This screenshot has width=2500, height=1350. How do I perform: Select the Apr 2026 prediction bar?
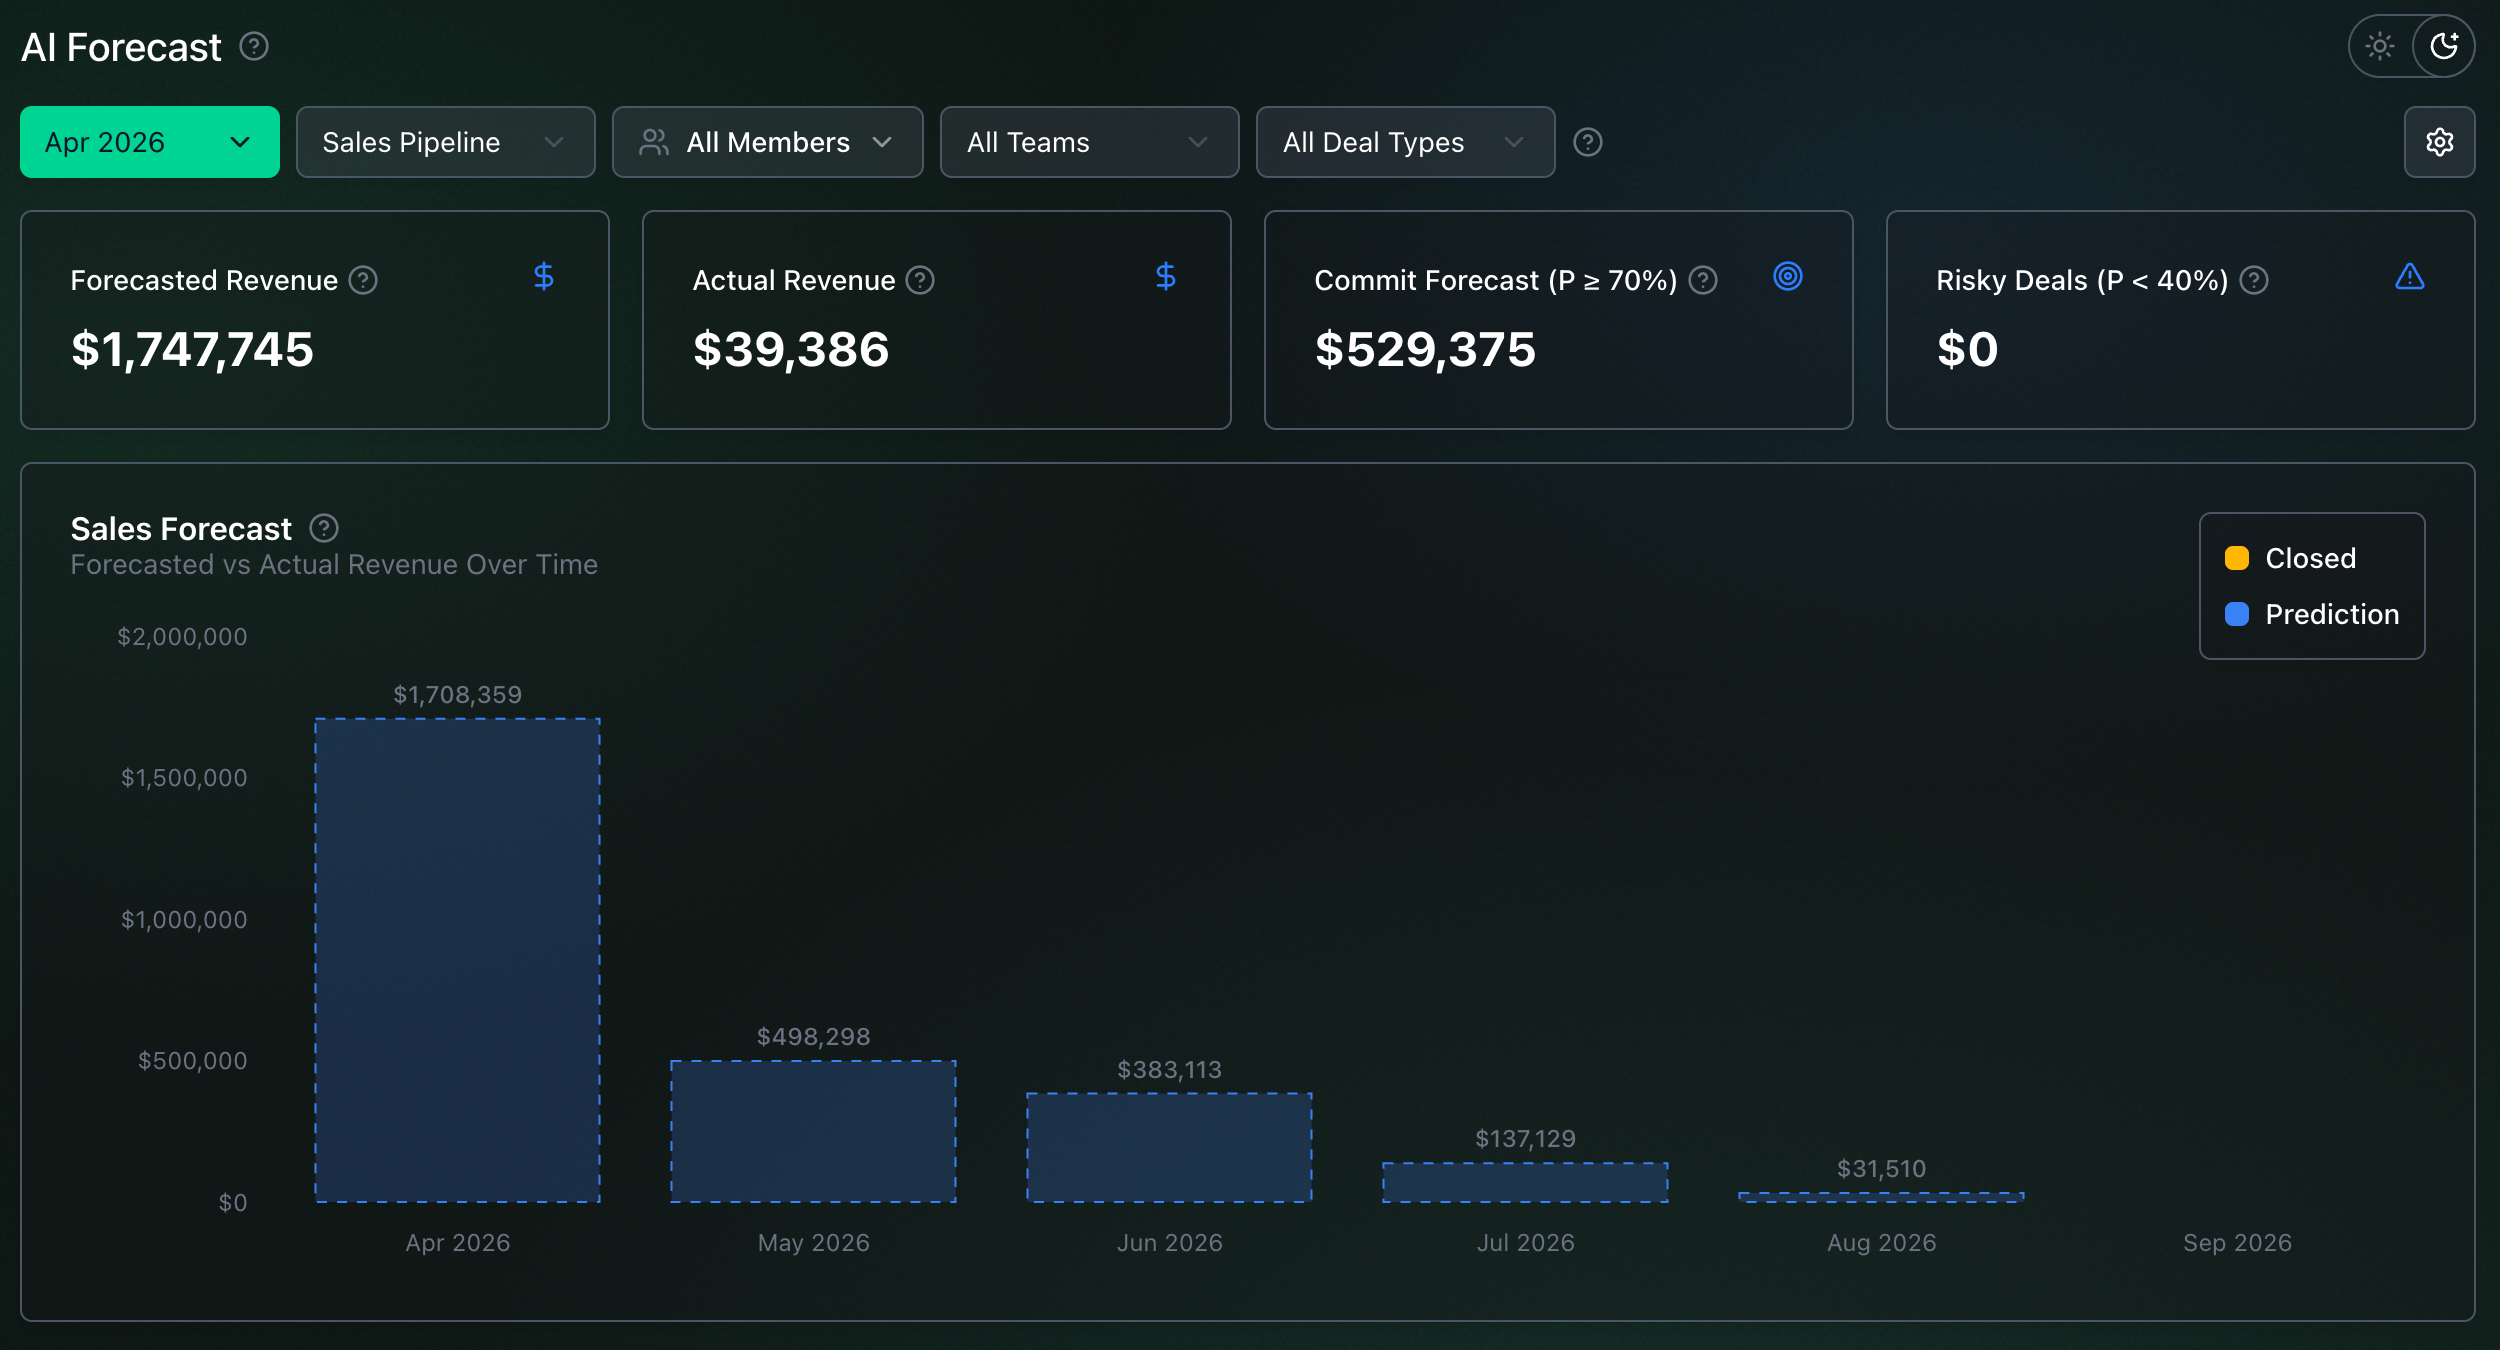(458, 960)
